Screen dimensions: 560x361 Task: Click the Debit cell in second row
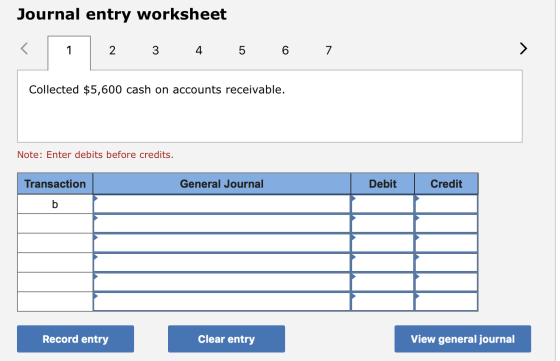pos(382,224)
